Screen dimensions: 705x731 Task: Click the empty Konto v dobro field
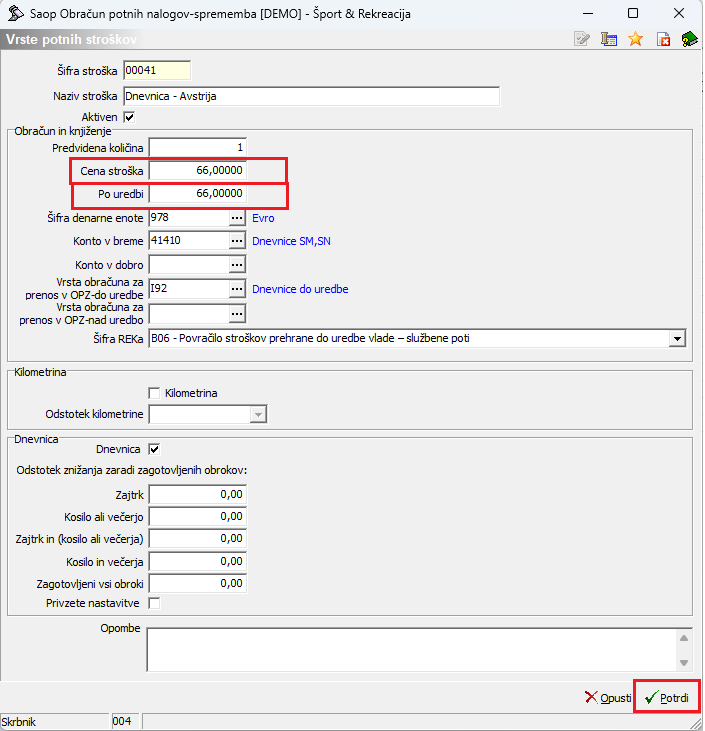tap(189, 265)
